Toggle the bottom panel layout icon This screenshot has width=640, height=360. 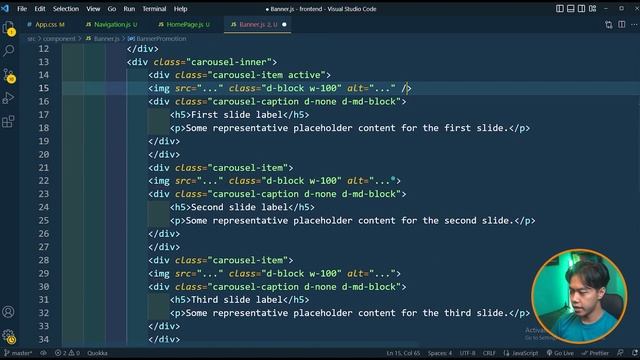[571, 9]
